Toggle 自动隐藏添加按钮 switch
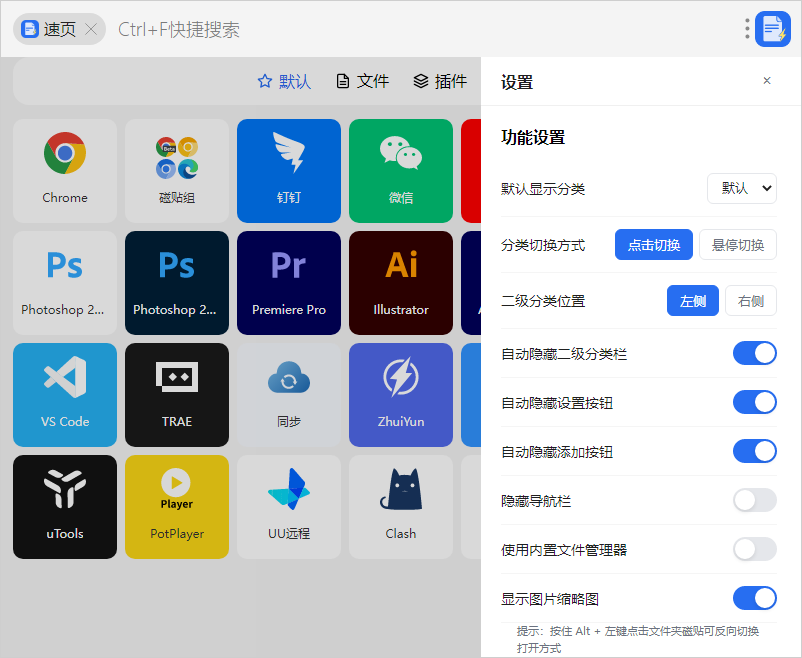802x658 pixels. pyautogui.click(x=754, y=451)
